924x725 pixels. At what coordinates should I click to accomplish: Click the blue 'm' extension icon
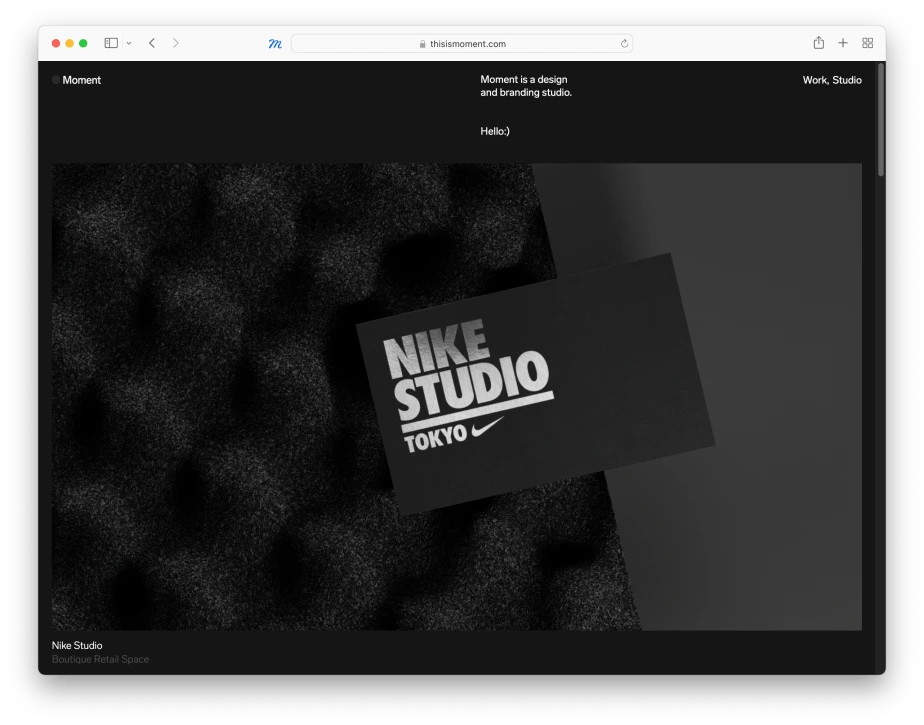click(x=275, y=44)
